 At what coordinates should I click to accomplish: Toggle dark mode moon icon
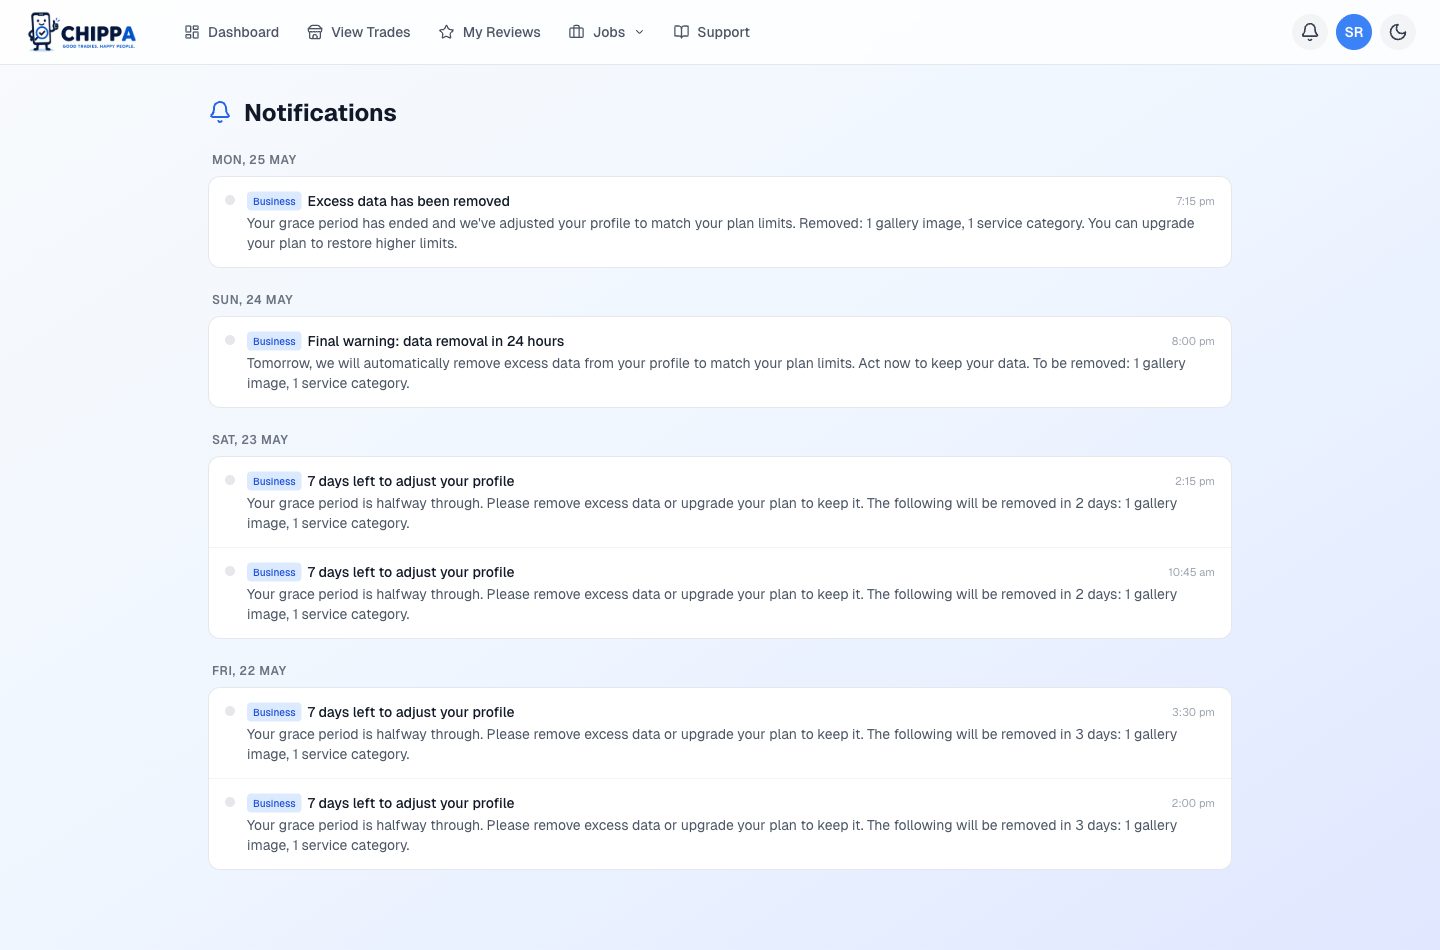click(x=1398, y=32)
